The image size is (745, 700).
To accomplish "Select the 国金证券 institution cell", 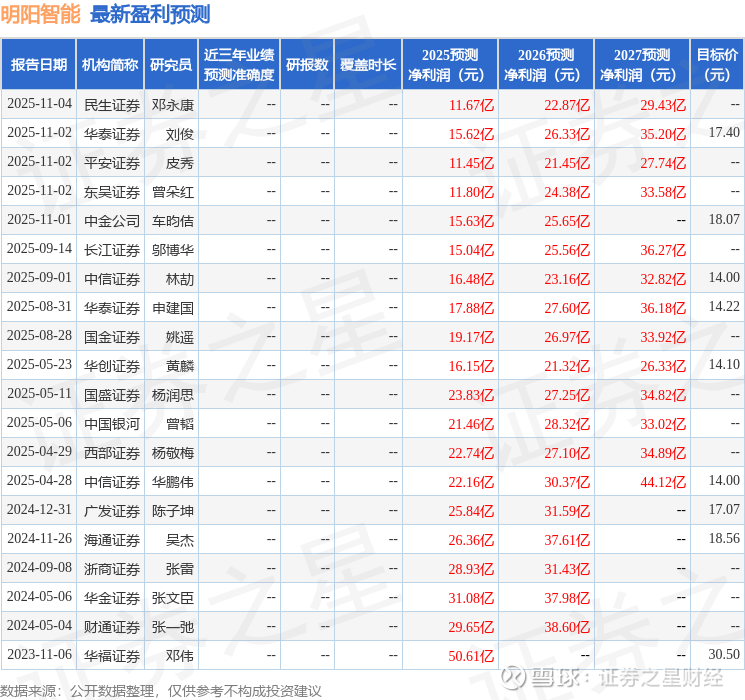I will [x=112, y=337].
